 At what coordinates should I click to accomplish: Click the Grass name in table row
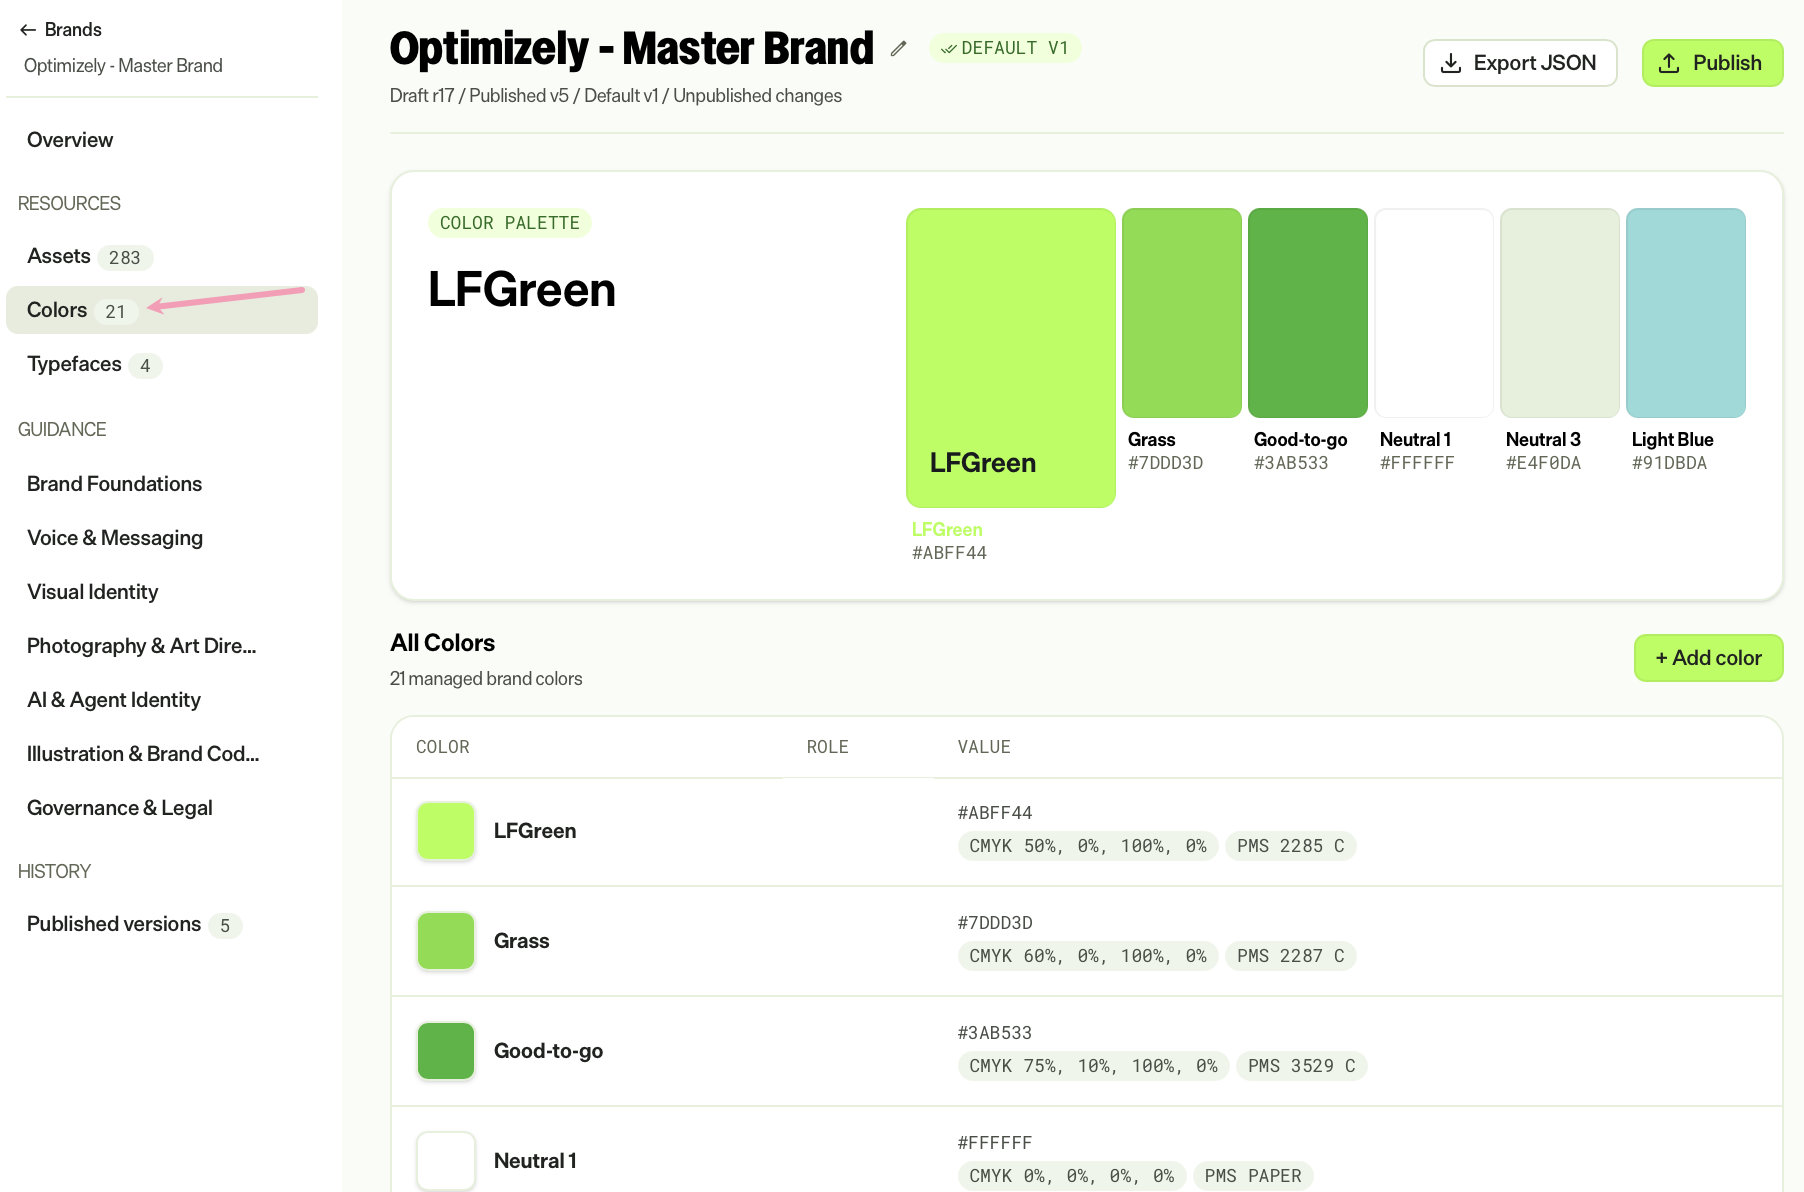(522, 941)
